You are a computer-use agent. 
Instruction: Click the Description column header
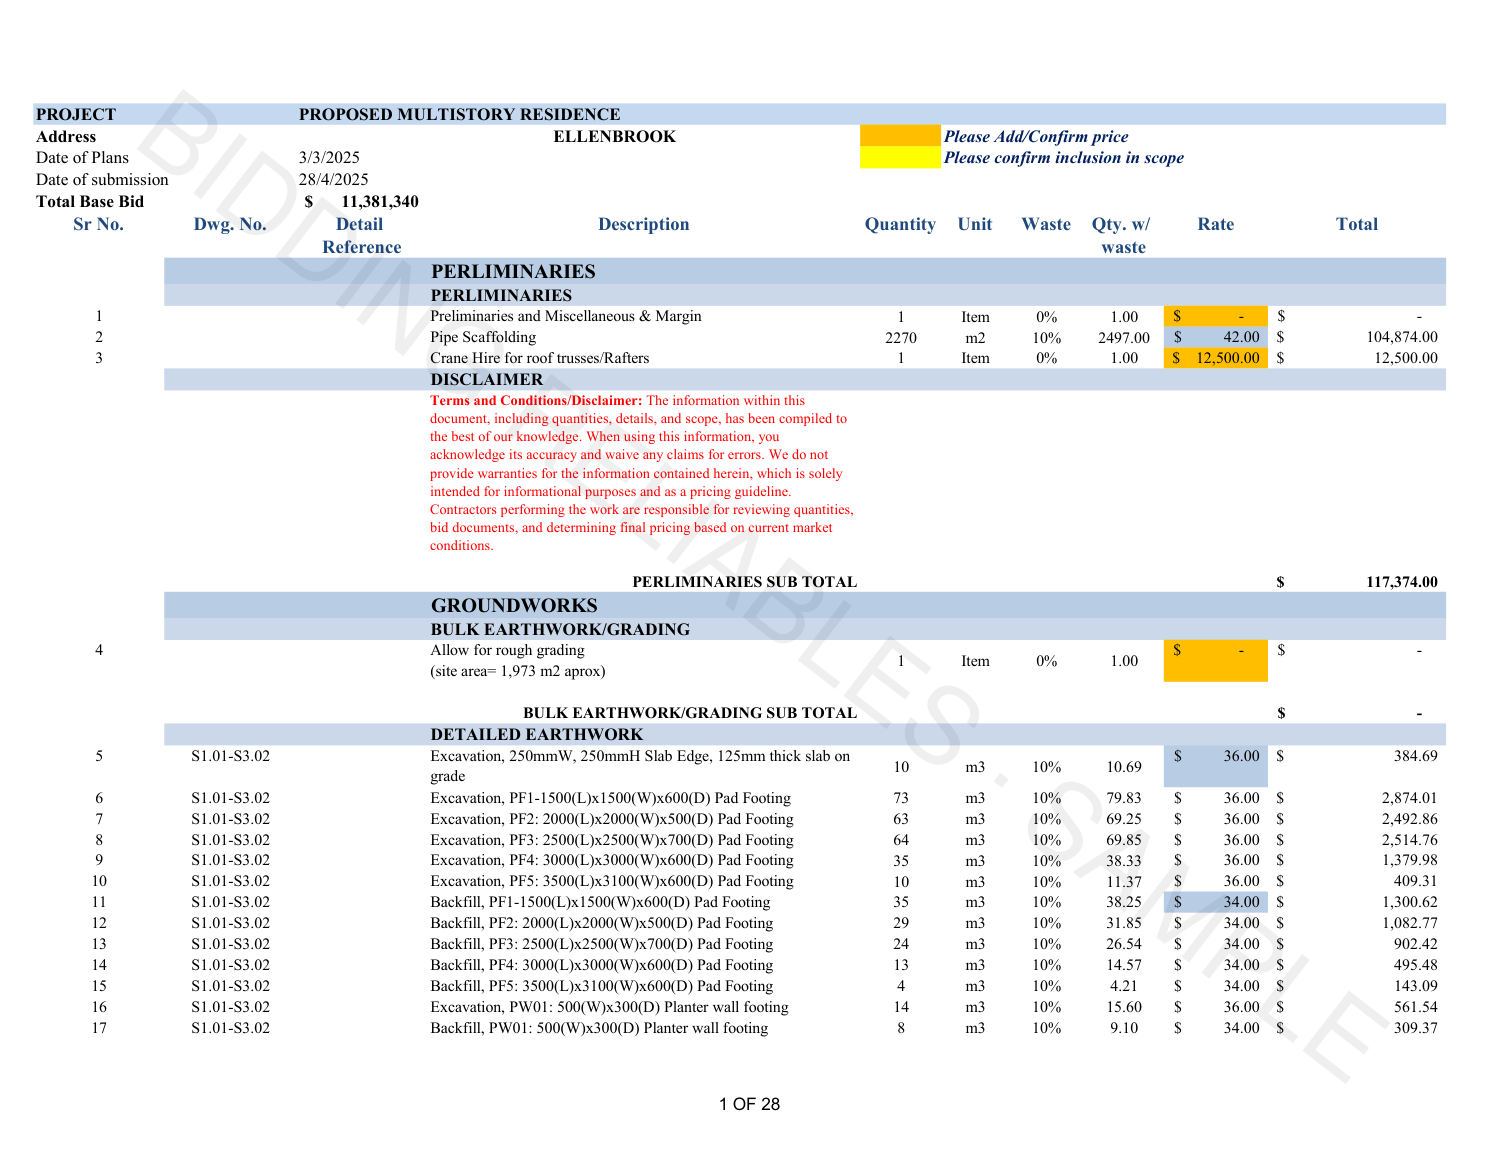643,224
